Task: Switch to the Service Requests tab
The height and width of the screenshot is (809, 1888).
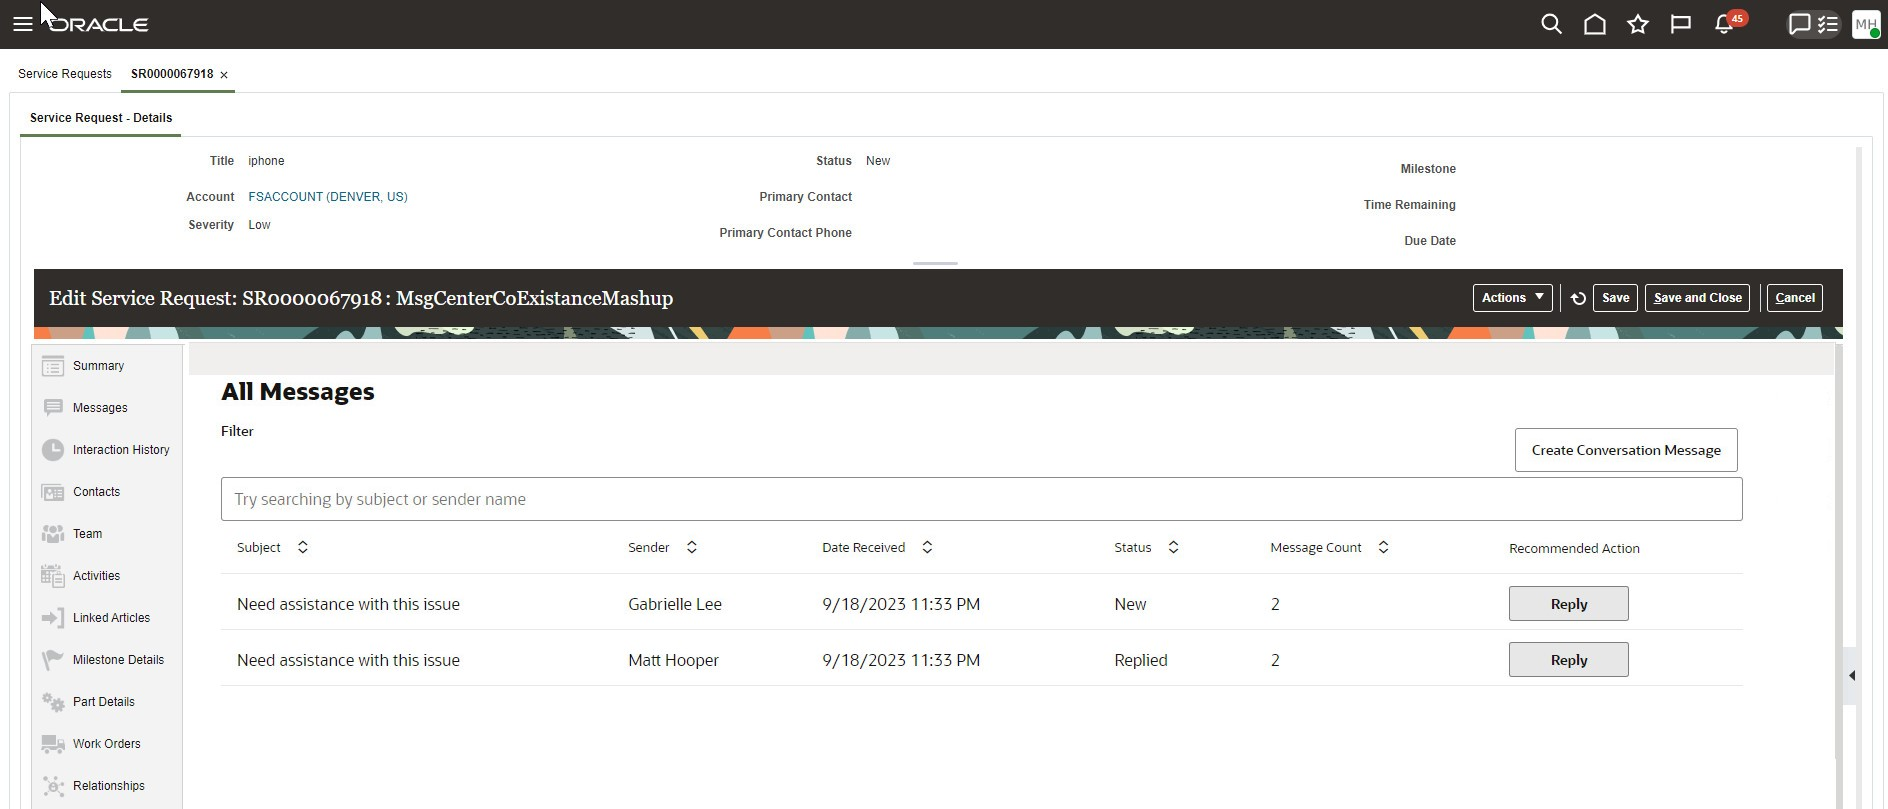Action: click(x=65, y=74)
